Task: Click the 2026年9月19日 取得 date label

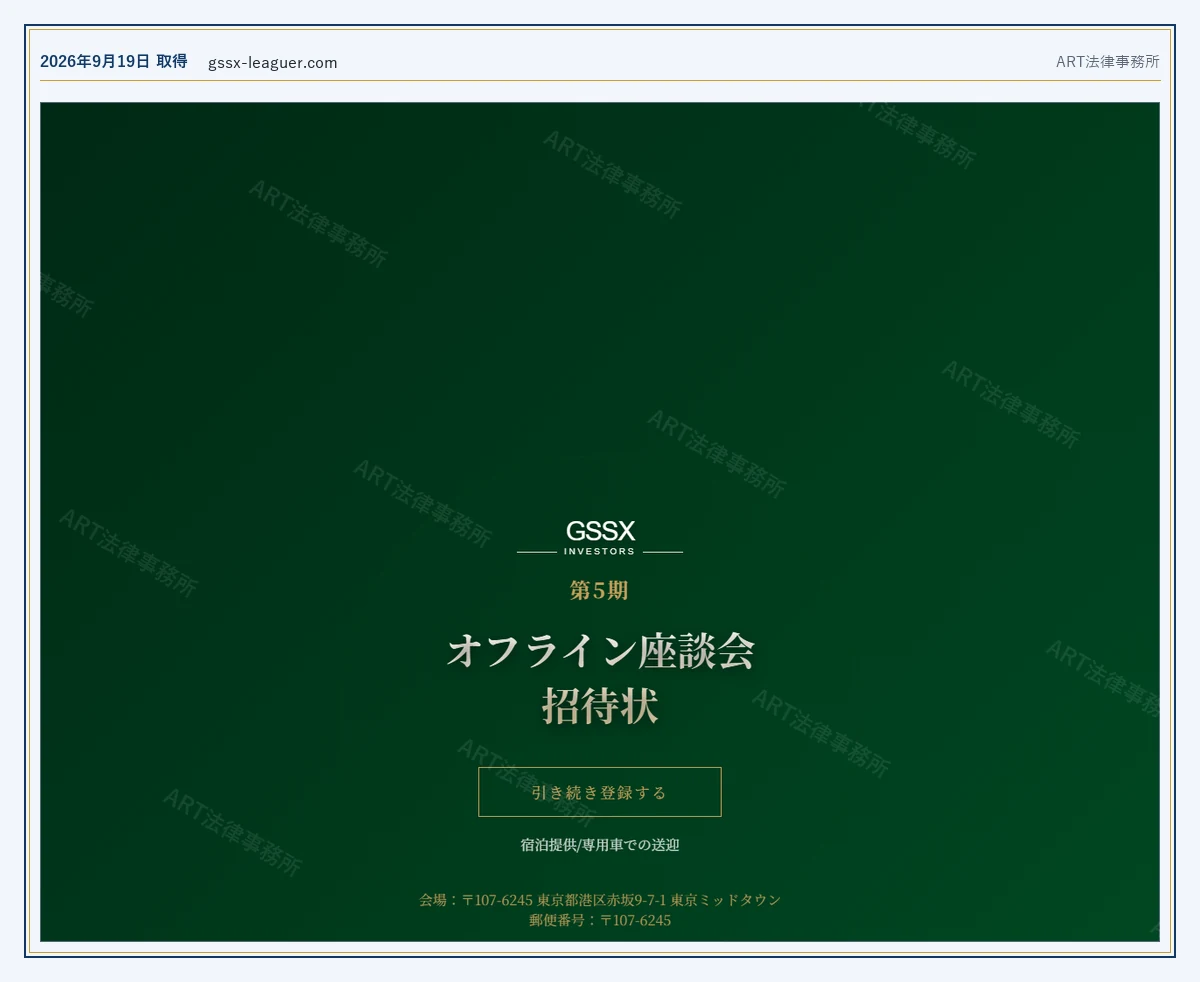Action: click(x=114, y=61)
